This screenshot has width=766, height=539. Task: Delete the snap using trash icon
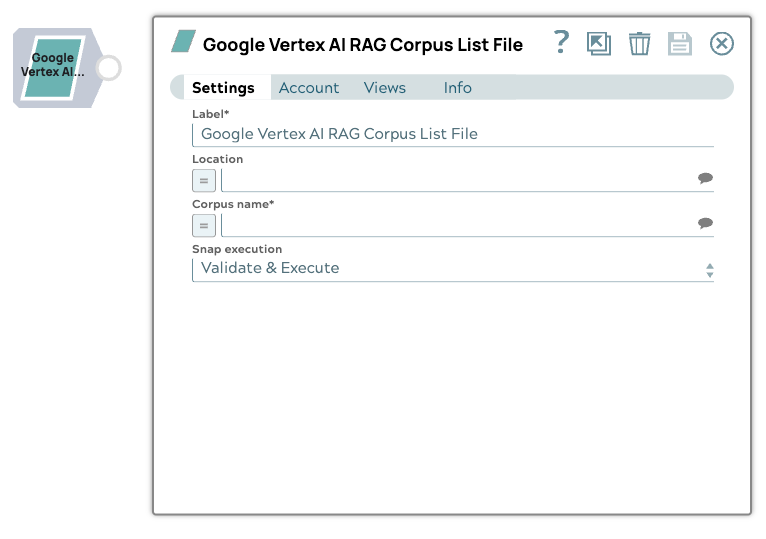point(639,43)
